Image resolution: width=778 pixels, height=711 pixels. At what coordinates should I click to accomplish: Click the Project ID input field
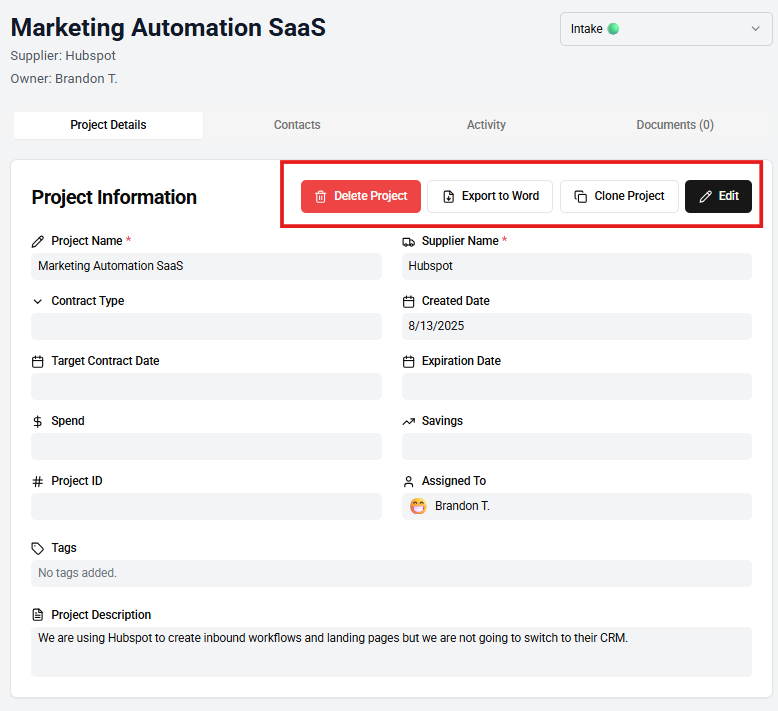(x=206, y=507)
